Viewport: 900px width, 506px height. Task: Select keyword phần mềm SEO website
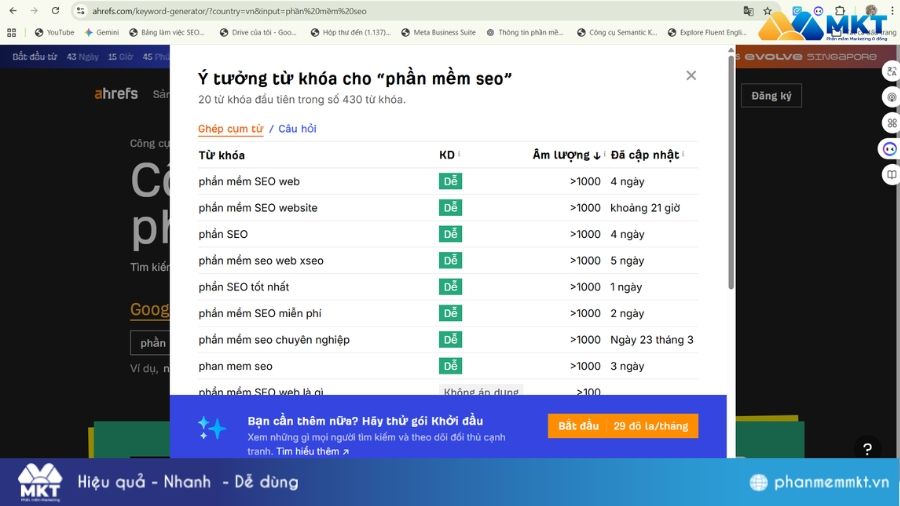coord(258,208)
